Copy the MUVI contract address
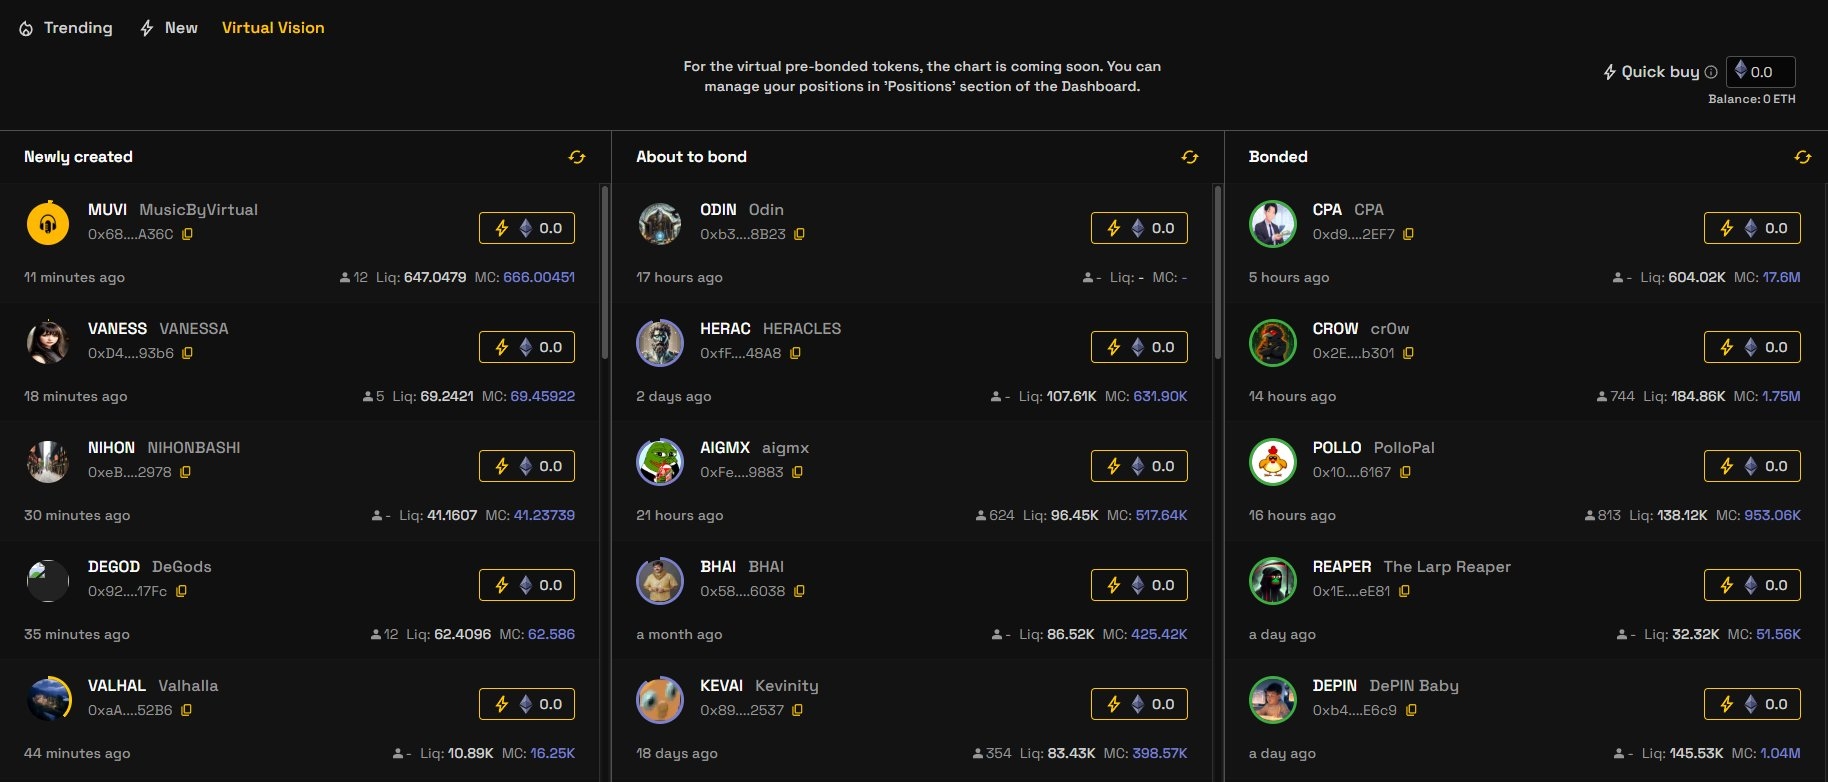Image resolution: width=1828 pixels, height=782 pixels. pos(187,234)
